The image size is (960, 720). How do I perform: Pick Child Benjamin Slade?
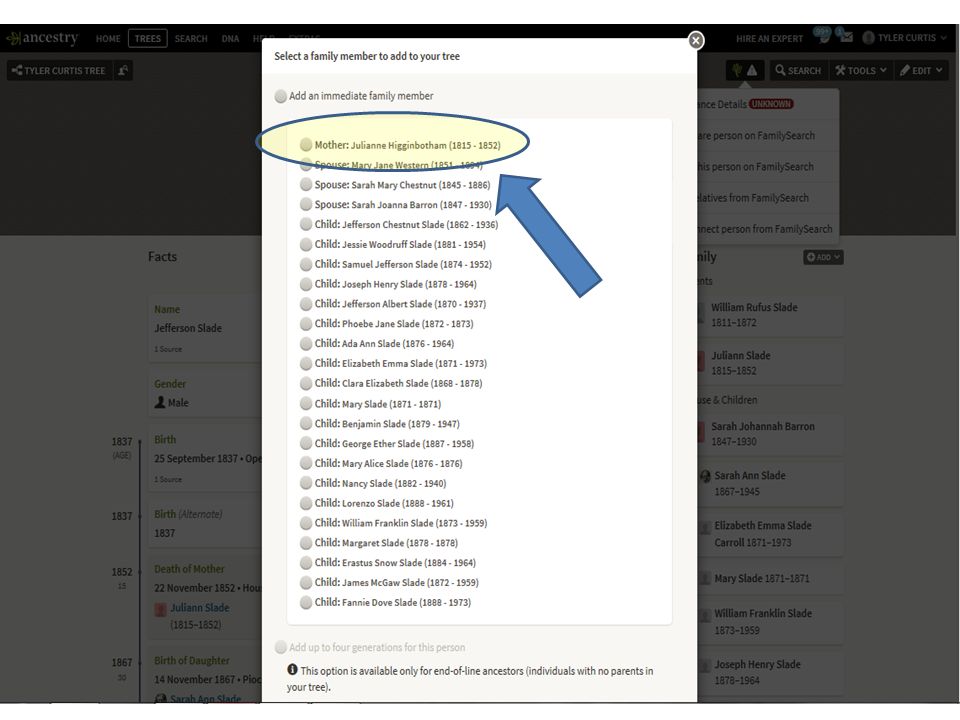pyautogui.click(x=306, y=423)
